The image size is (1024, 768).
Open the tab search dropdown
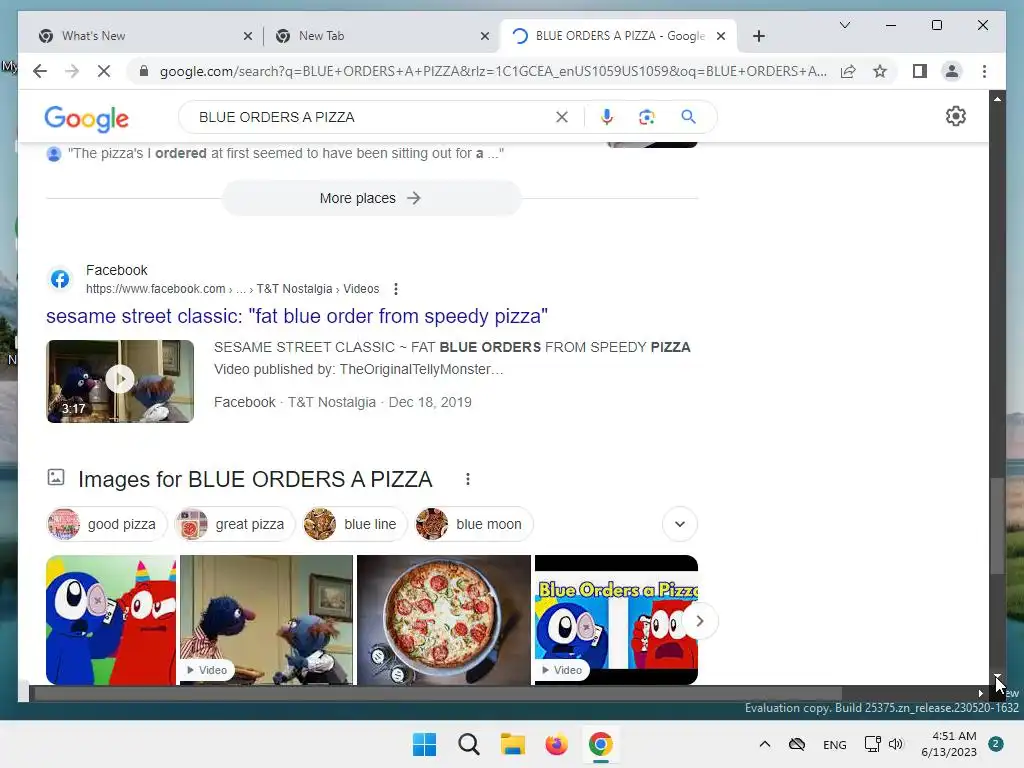[844, 25]
